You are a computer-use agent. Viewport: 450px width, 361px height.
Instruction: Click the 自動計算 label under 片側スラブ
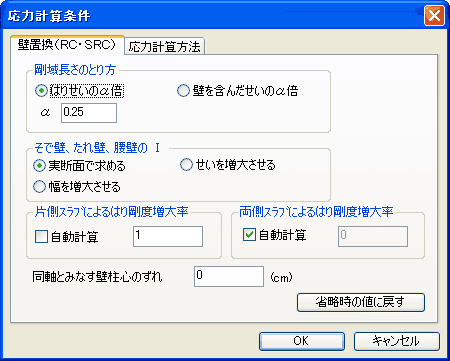[x=75, y=237]
